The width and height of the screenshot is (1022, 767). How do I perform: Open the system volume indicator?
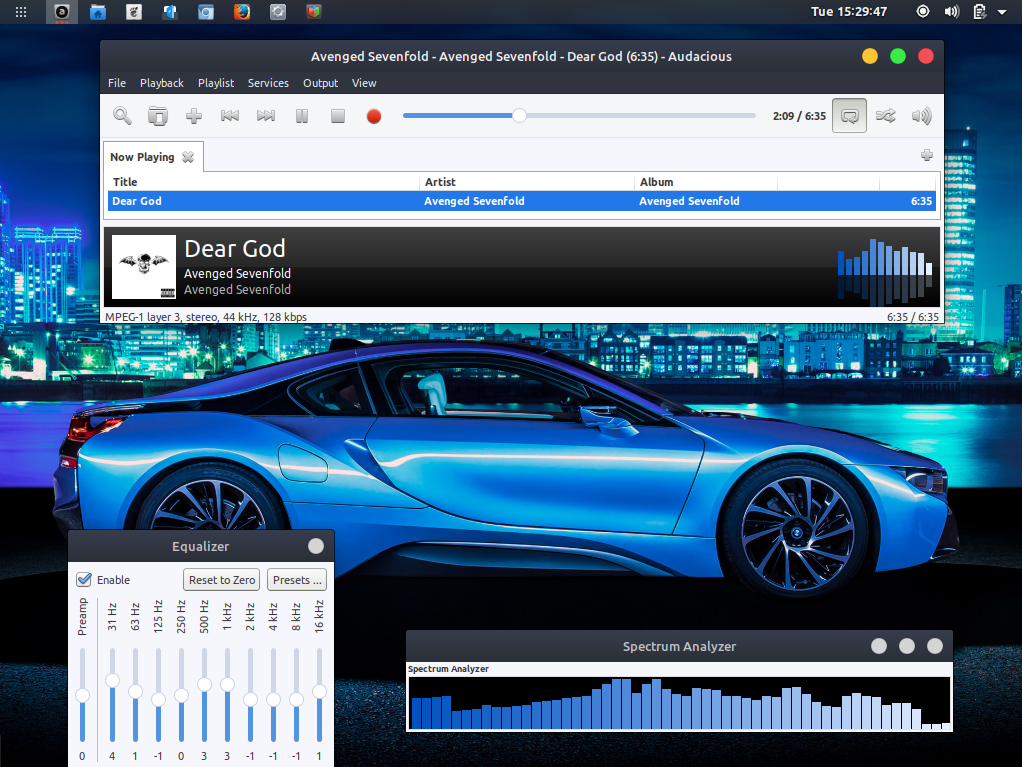(952, 12)
